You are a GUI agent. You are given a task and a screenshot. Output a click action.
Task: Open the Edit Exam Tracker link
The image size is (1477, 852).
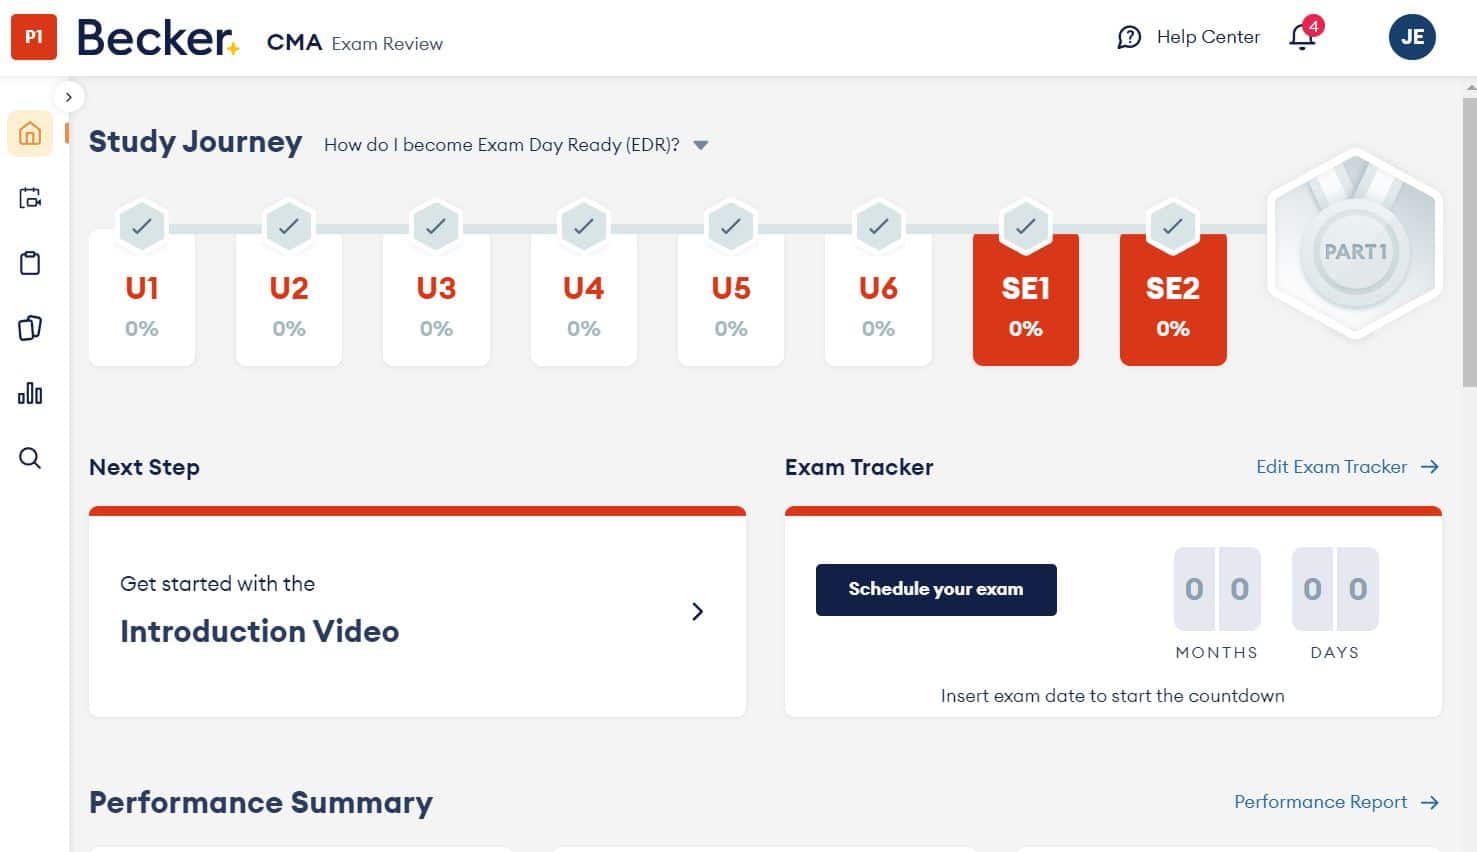click(1346, 467)
